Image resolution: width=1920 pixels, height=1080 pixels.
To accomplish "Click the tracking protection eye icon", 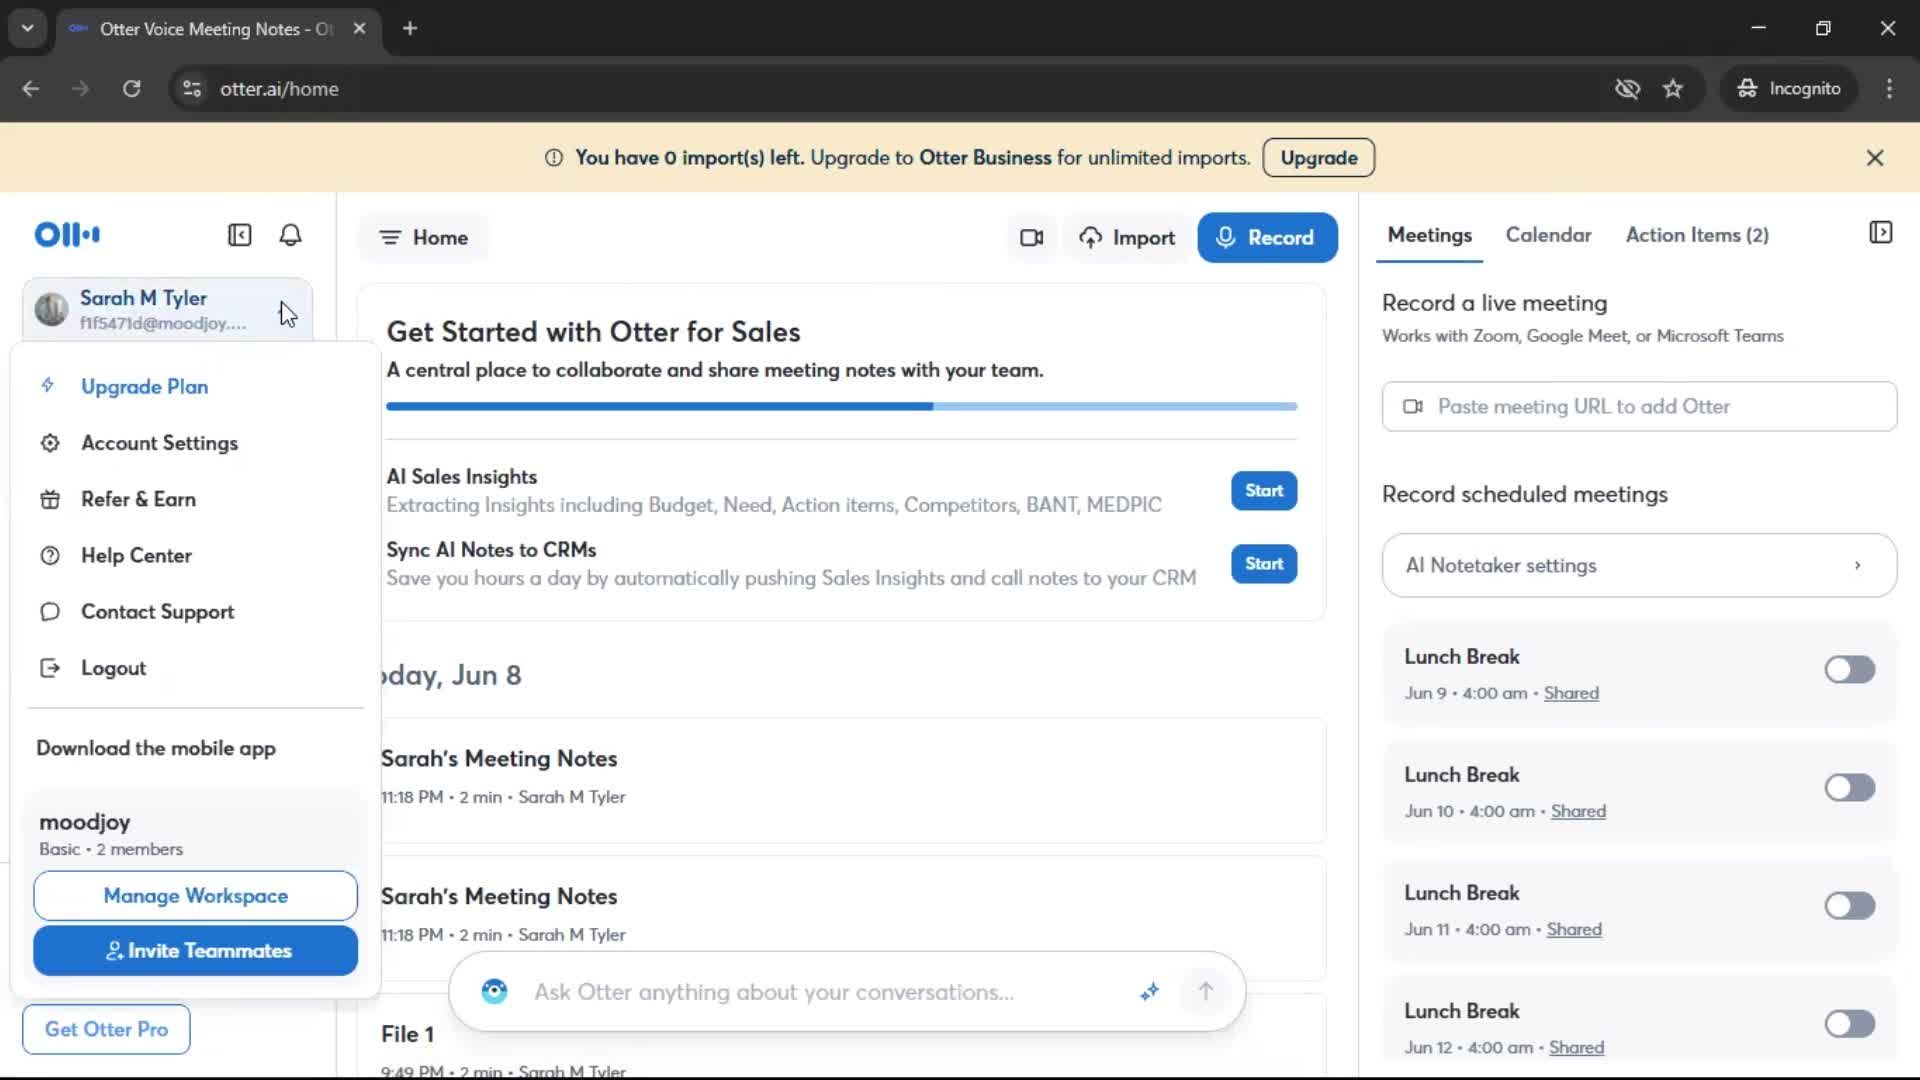I will [1627, 89].
